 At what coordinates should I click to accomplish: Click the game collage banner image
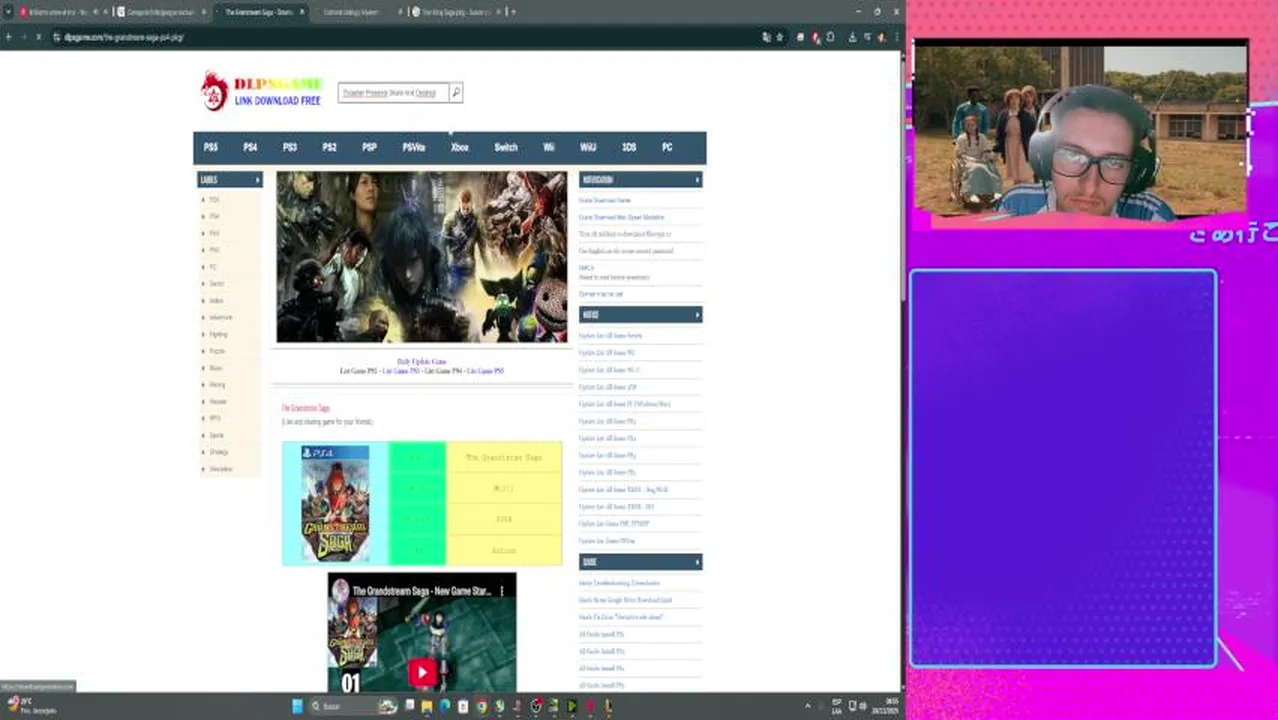tap(422, 257)
